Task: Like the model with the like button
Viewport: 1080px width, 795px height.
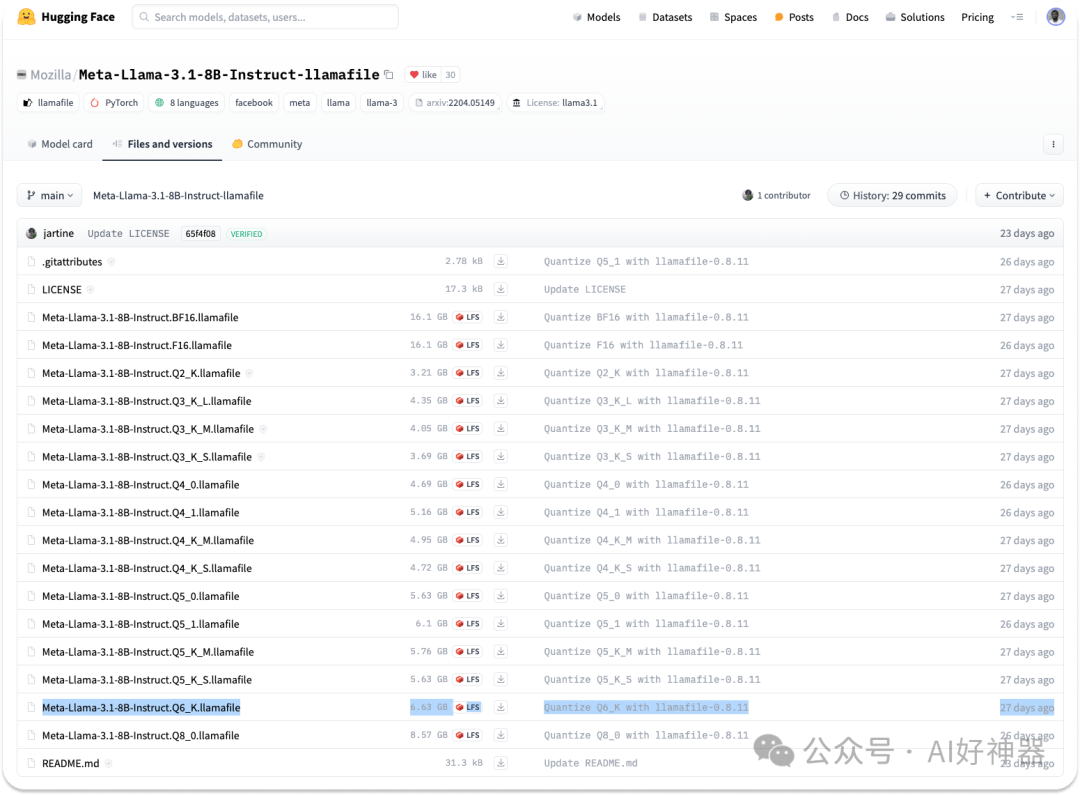Action: coord(423,74)
